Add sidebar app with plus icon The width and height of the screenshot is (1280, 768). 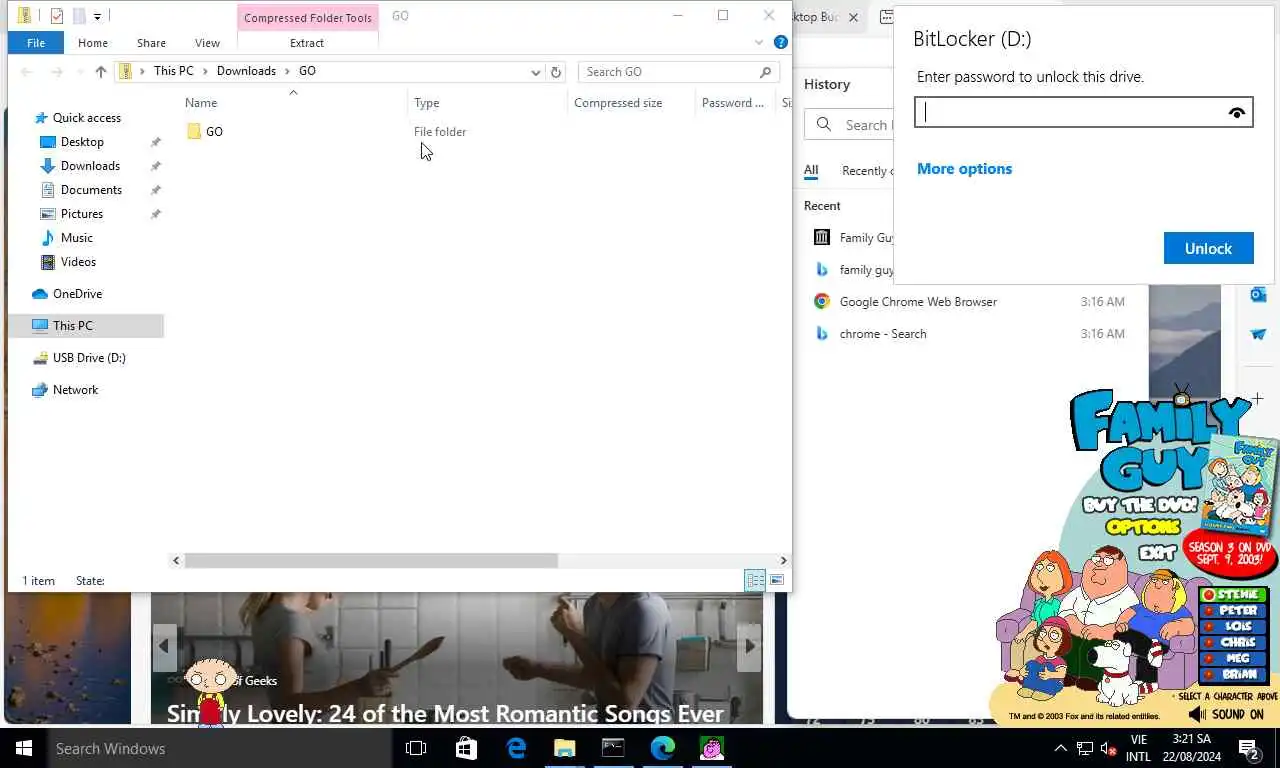pyautogui.click(x=1258, y=398)
